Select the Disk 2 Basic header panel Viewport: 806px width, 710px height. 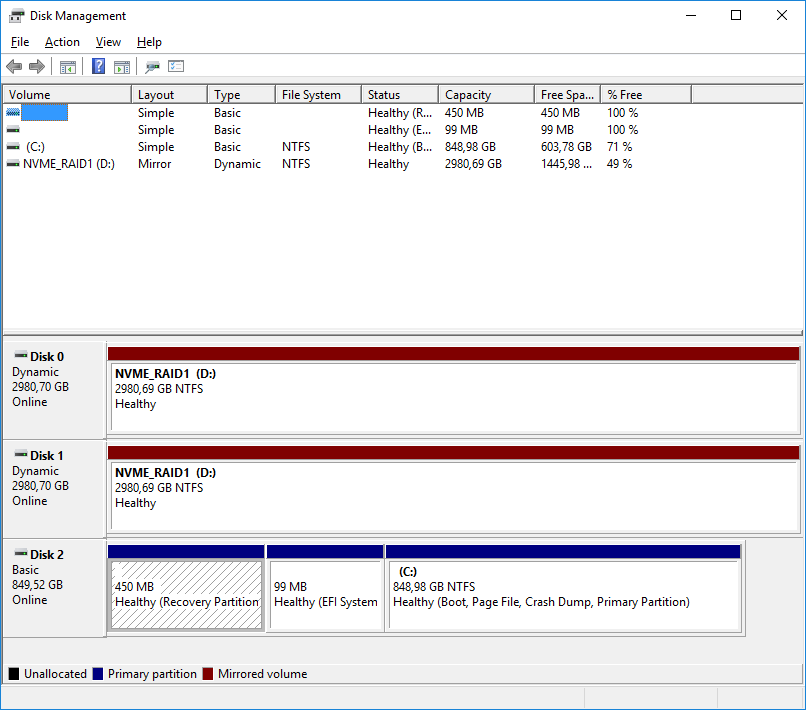54,588
